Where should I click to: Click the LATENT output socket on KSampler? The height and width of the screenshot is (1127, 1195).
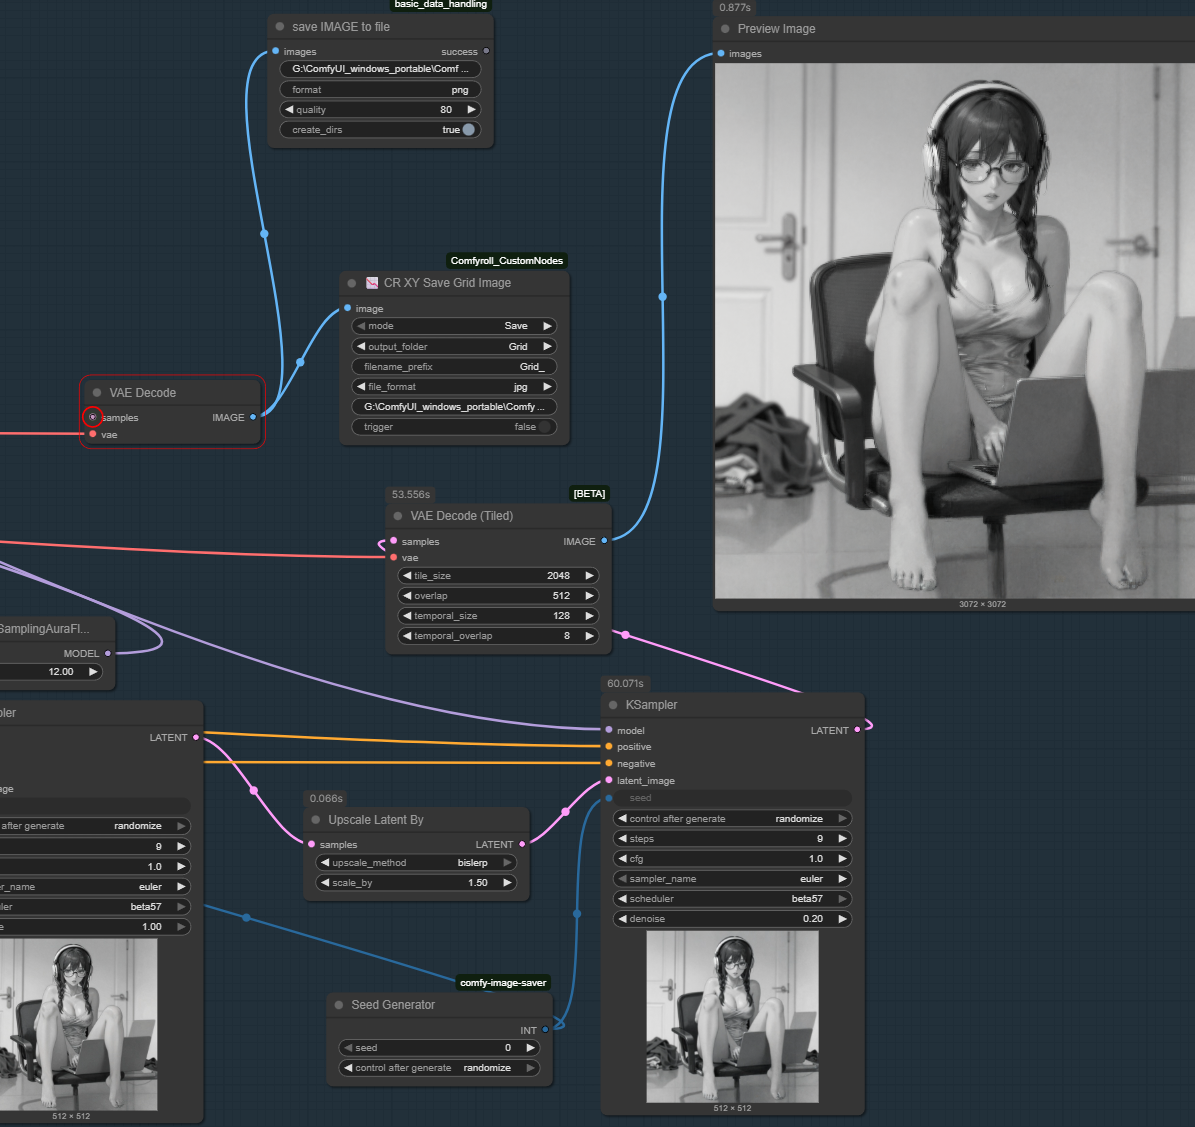857,730
